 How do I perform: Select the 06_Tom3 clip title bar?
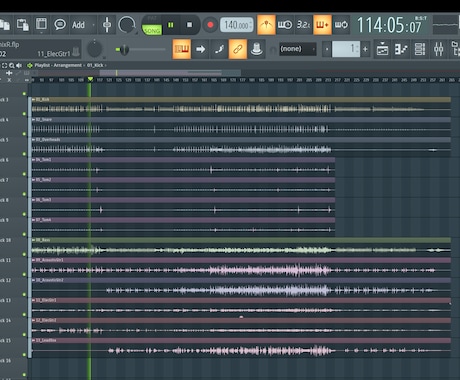(183, 200)
